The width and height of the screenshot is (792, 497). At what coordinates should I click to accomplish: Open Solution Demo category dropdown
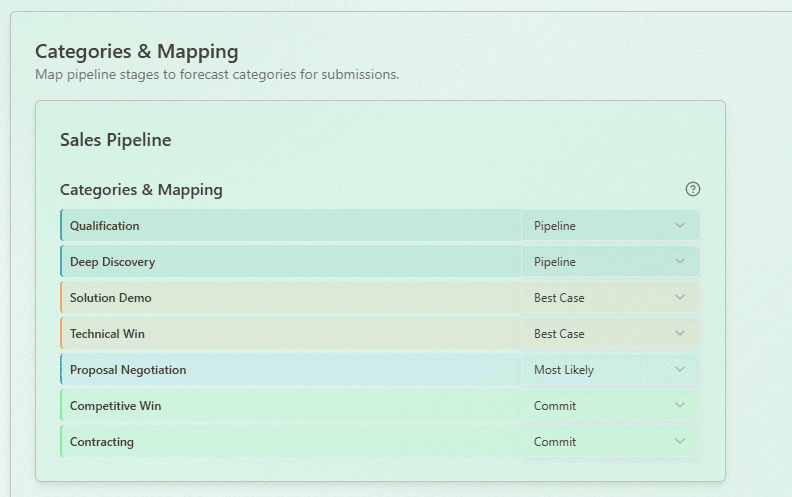pyautogui.click(x=610, y=297)
